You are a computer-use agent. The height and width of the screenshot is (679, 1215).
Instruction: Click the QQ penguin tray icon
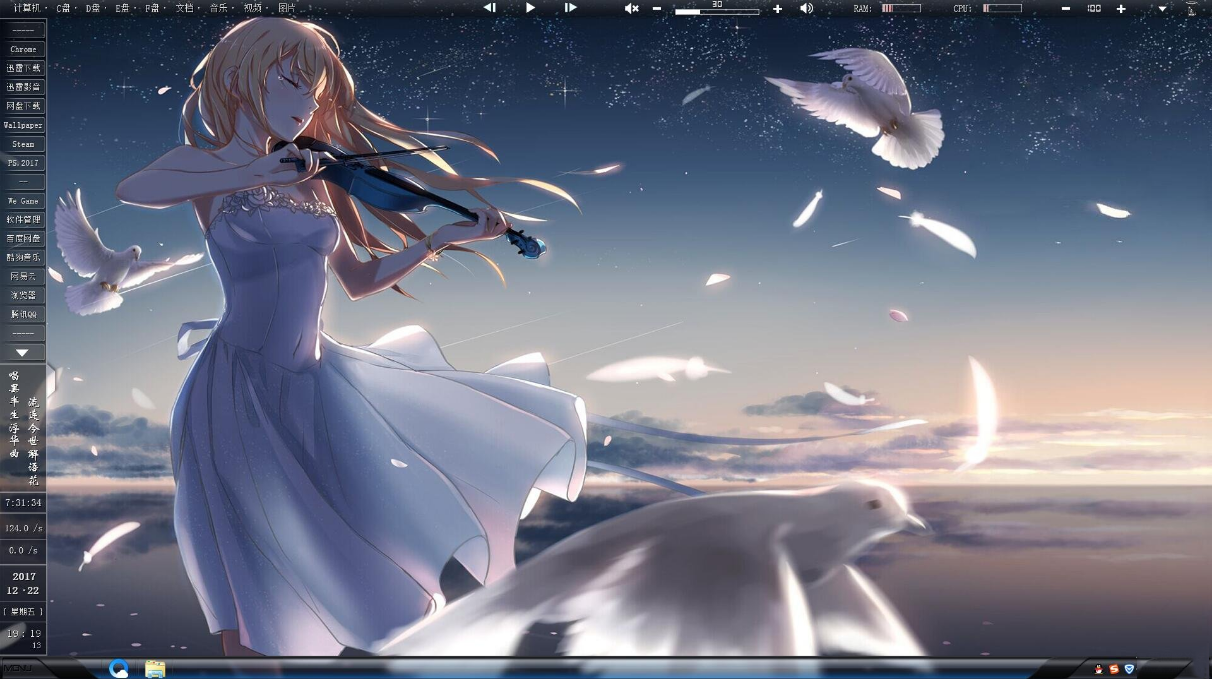point(1099,668)
